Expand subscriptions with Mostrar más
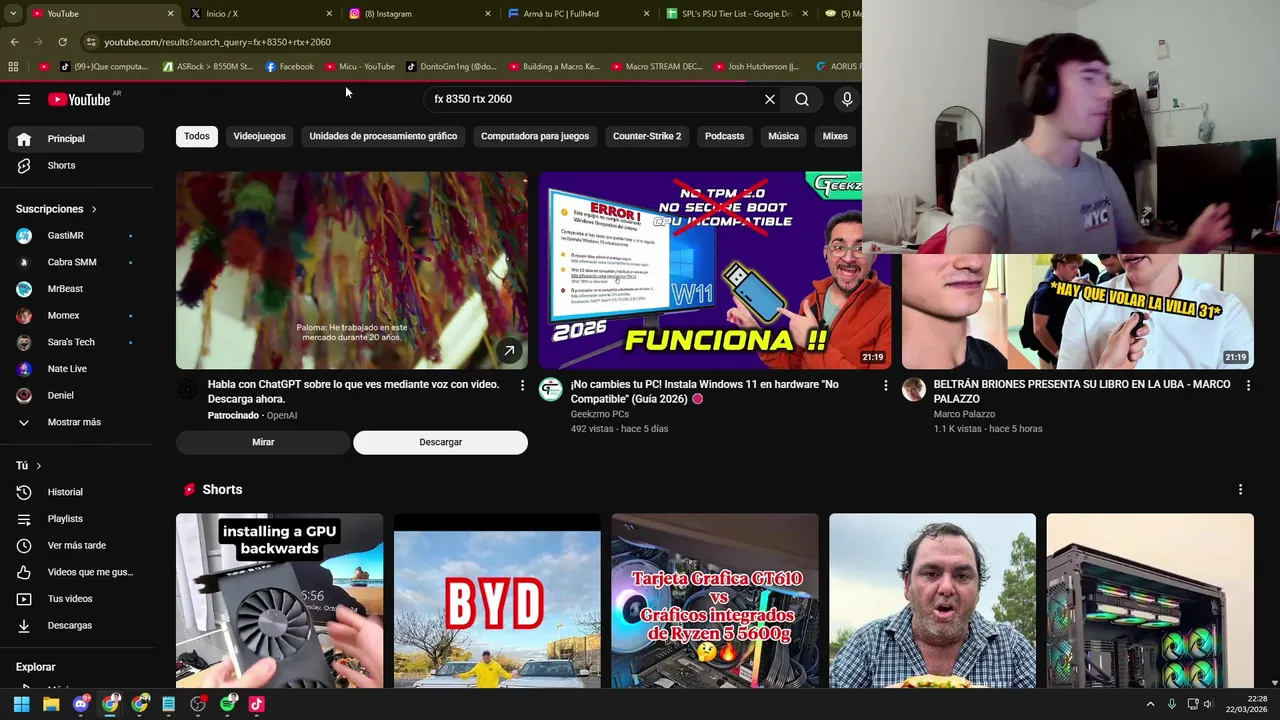Viewport: 1280px width, 720px height. pyautogui.click(x=76, y=422)
